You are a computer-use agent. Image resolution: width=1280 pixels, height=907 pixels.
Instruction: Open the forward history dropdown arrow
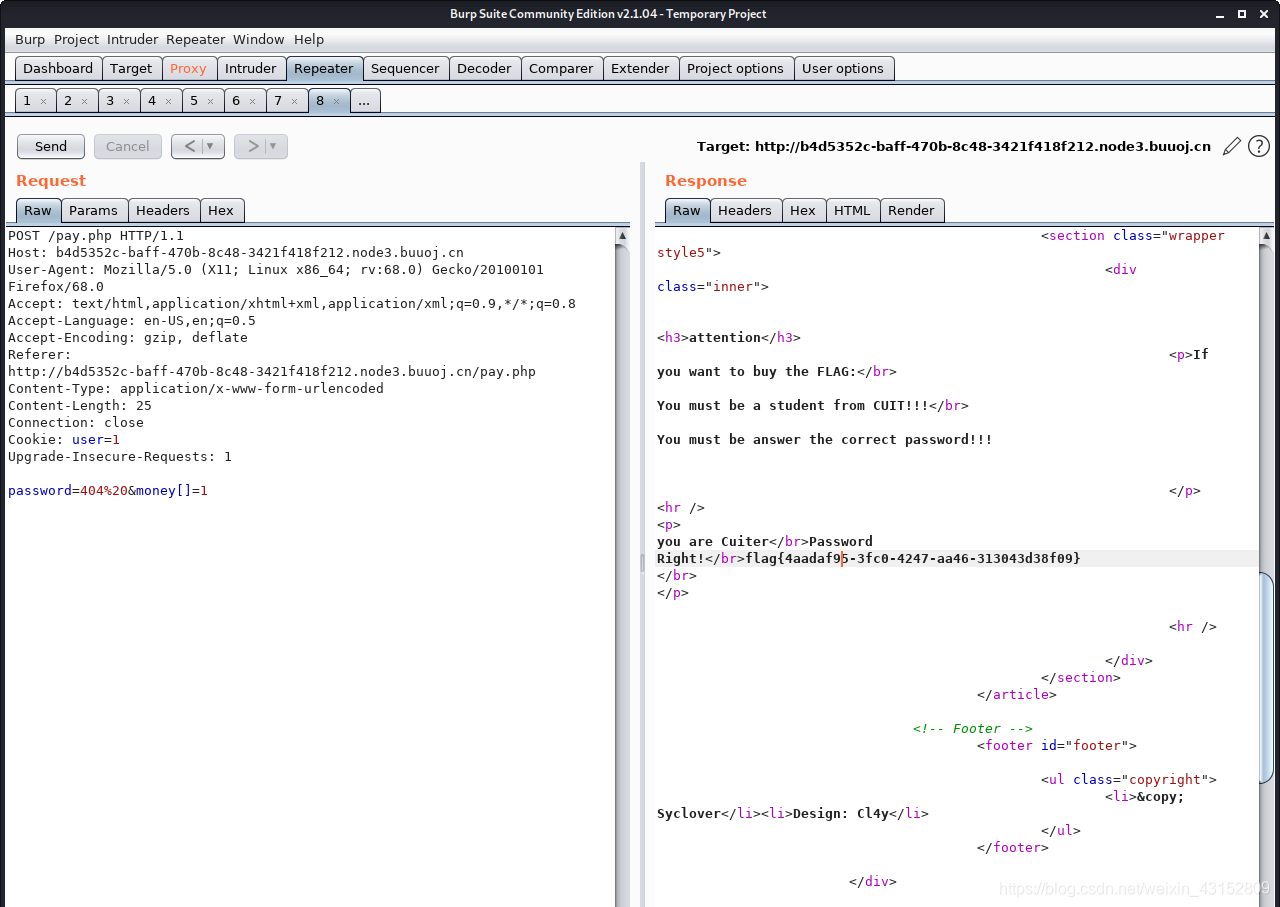point(274,146)
